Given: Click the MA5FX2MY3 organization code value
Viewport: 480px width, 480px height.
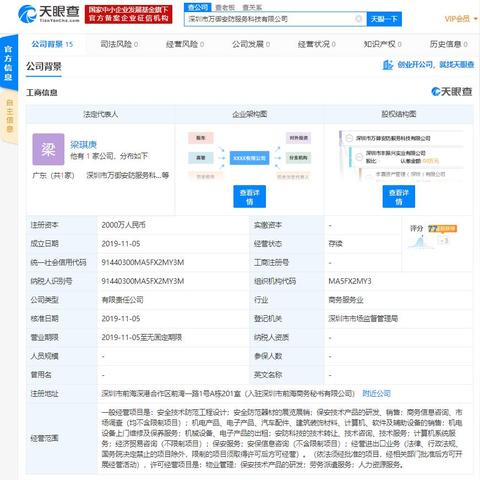Looking at the screenshot, I should point(350,281).
